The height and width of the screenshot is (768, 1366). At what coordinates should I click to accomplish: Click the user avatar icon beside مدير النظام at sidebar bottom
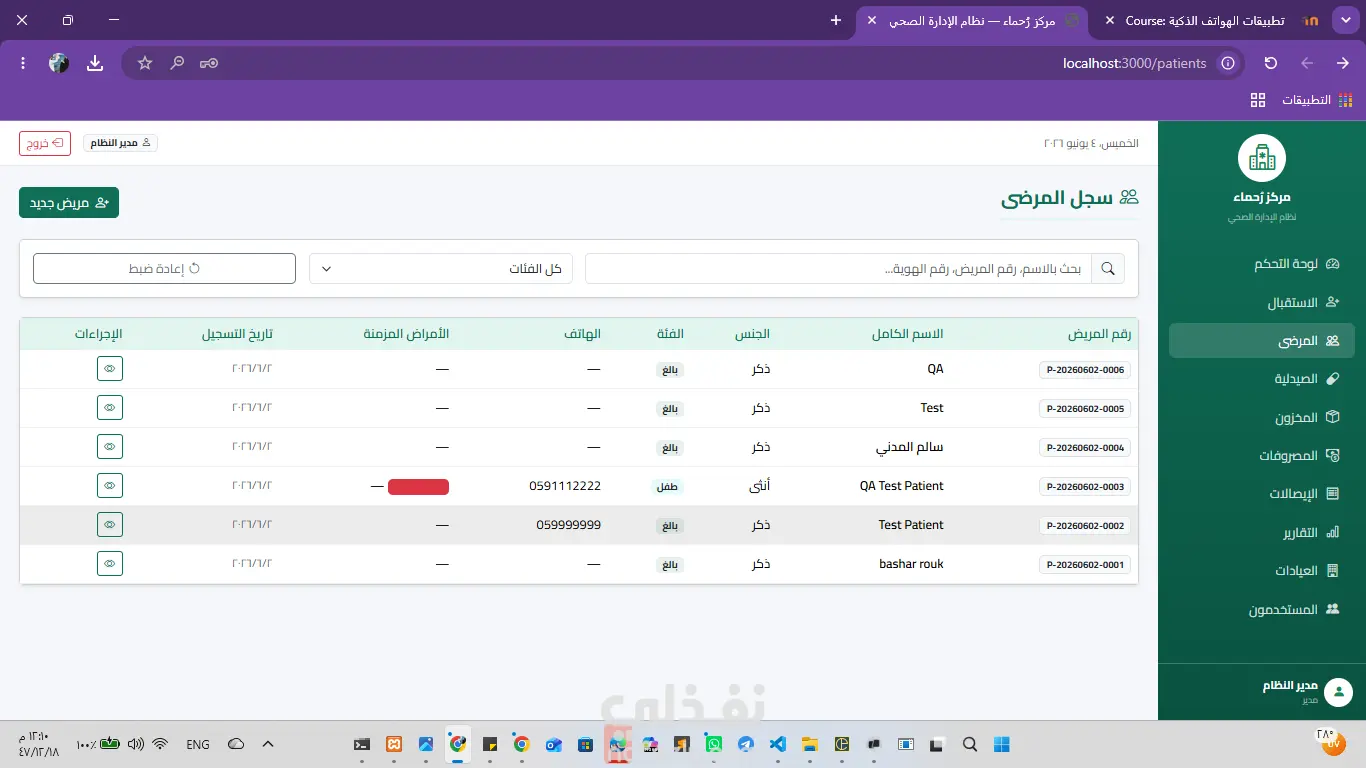tap(1338, 692)
